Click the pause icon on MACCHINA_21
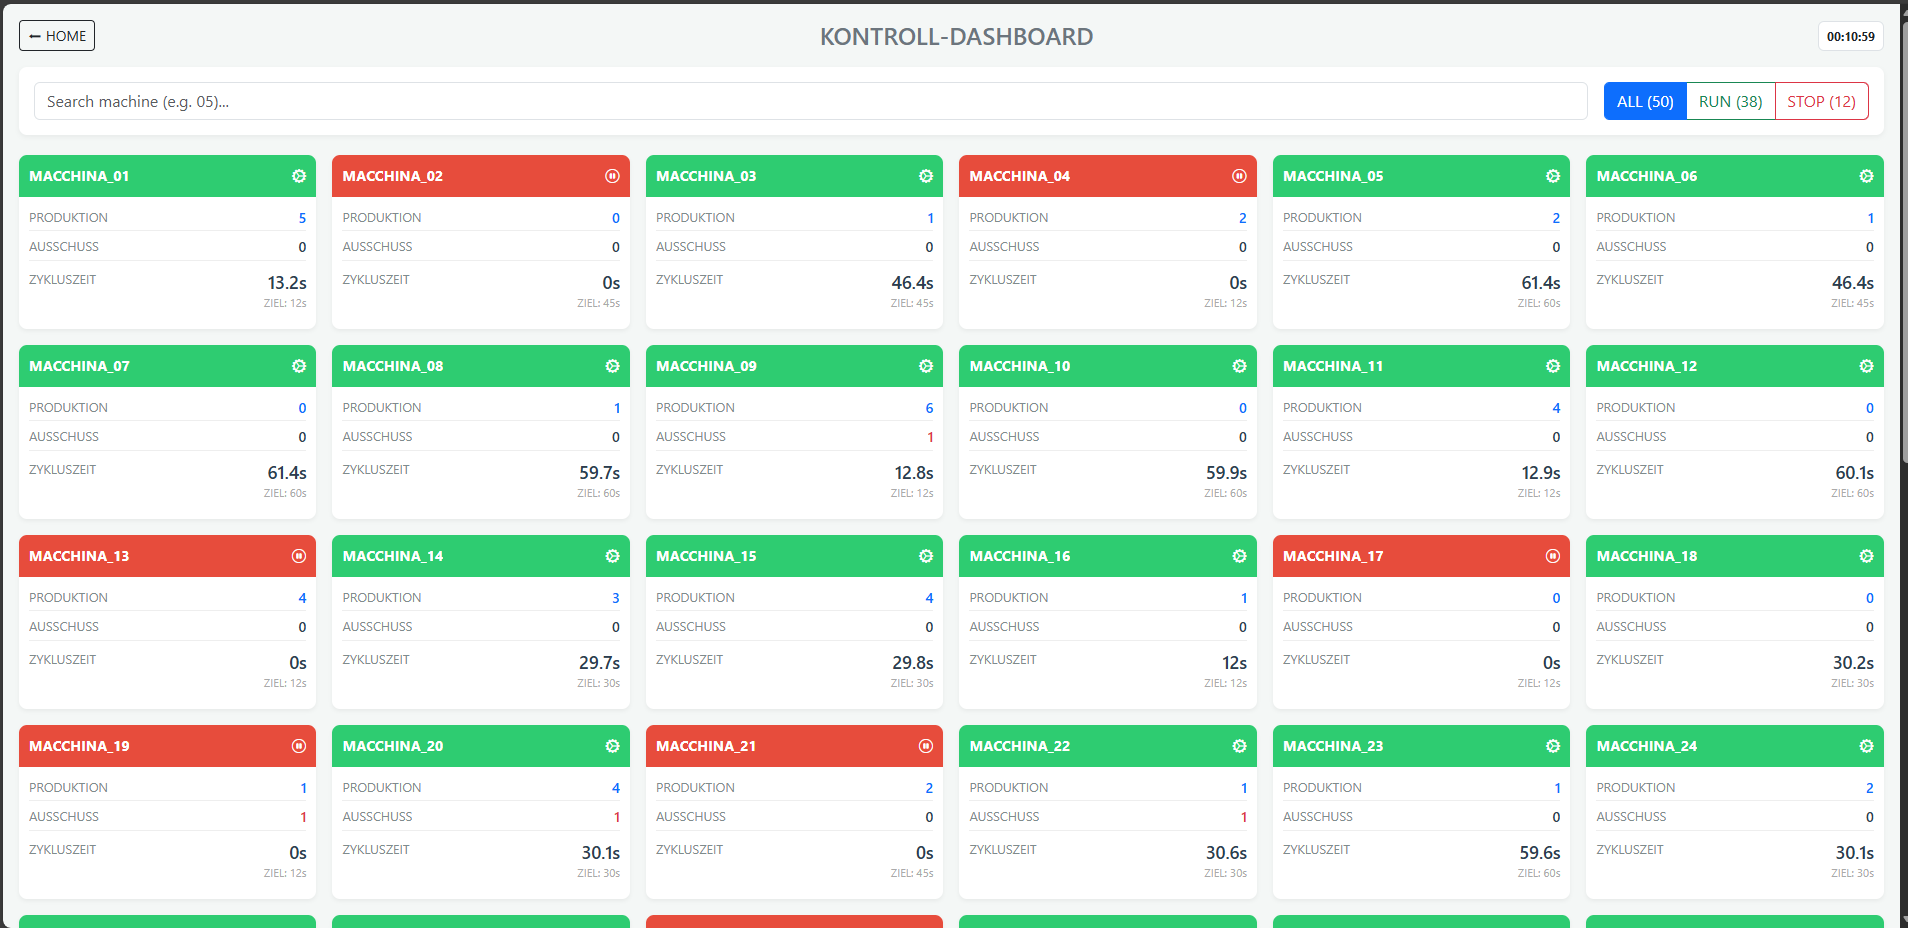The image size is (1908, 928). coord(925,746)
